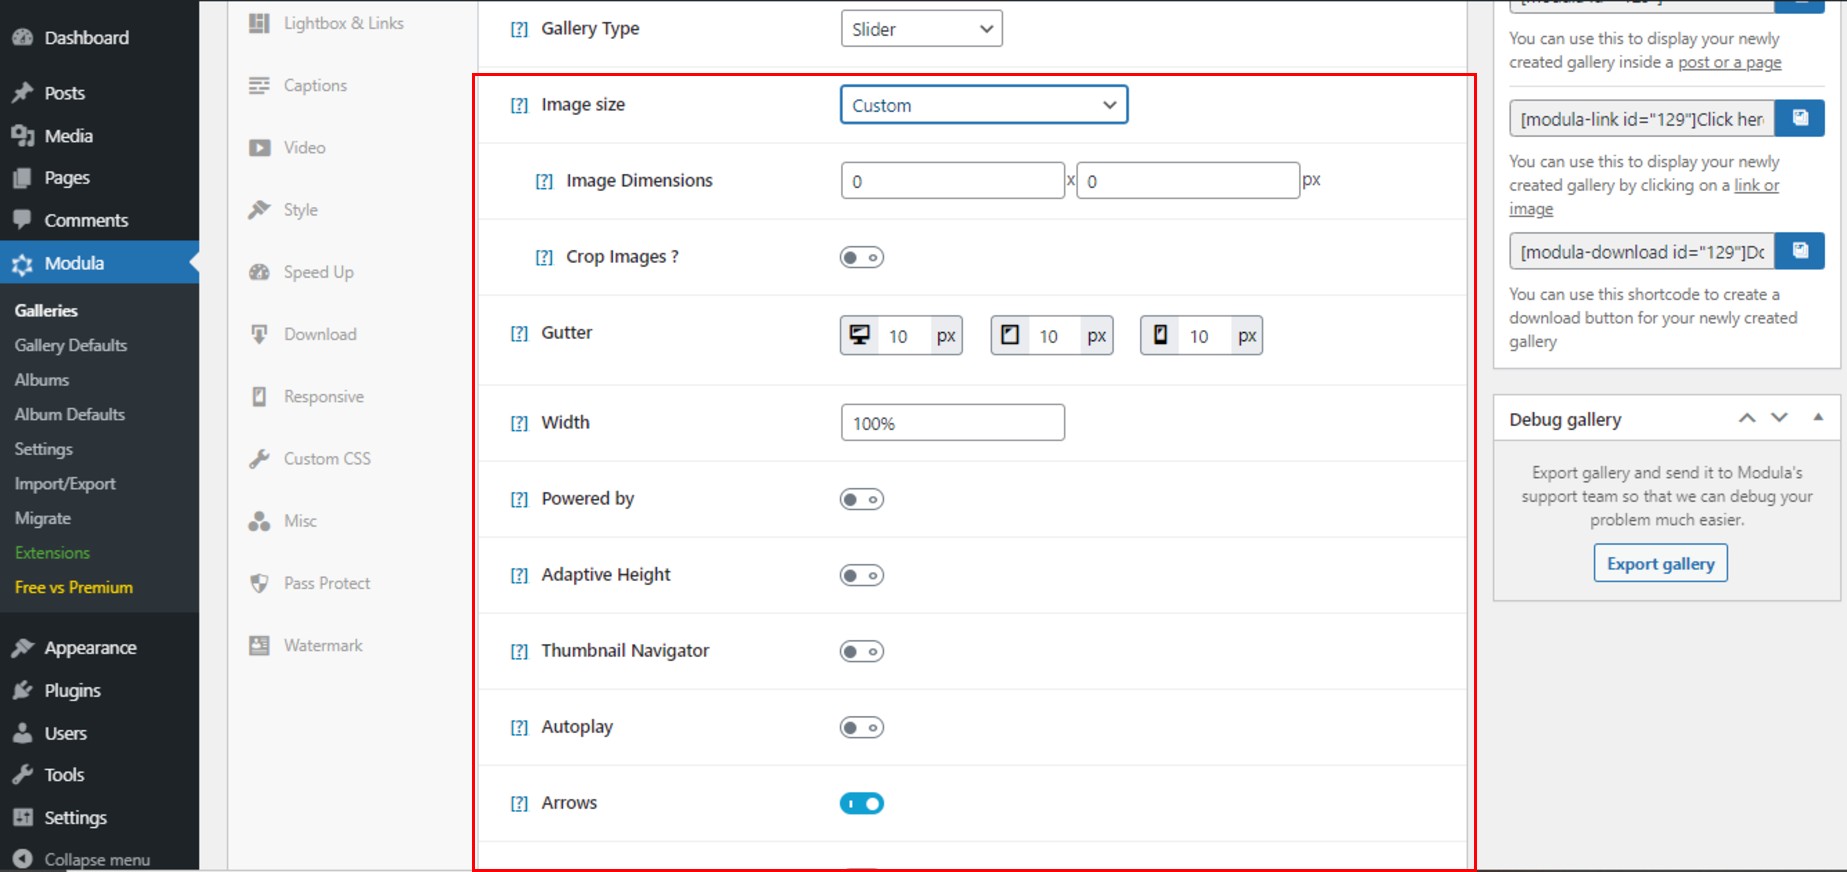Click the mobile gutter phone icon
Screen dimensions: 1847x872
click(x=1160, y=335)
